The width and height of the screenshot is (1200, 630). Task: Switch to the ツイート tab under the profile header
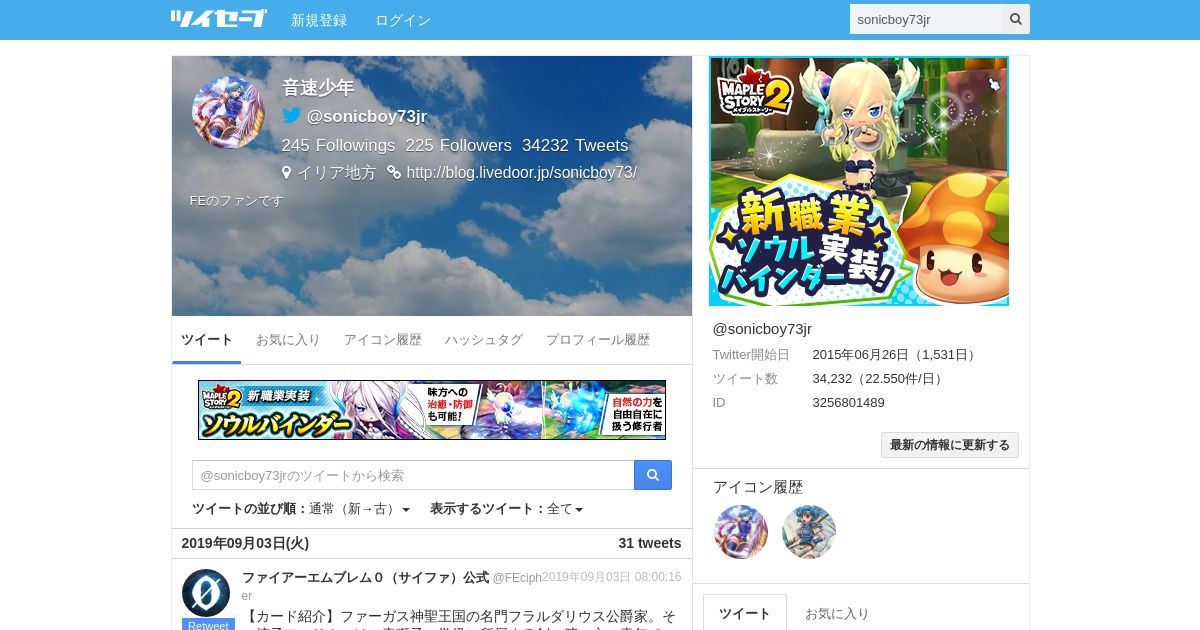[x=207, y=340]
